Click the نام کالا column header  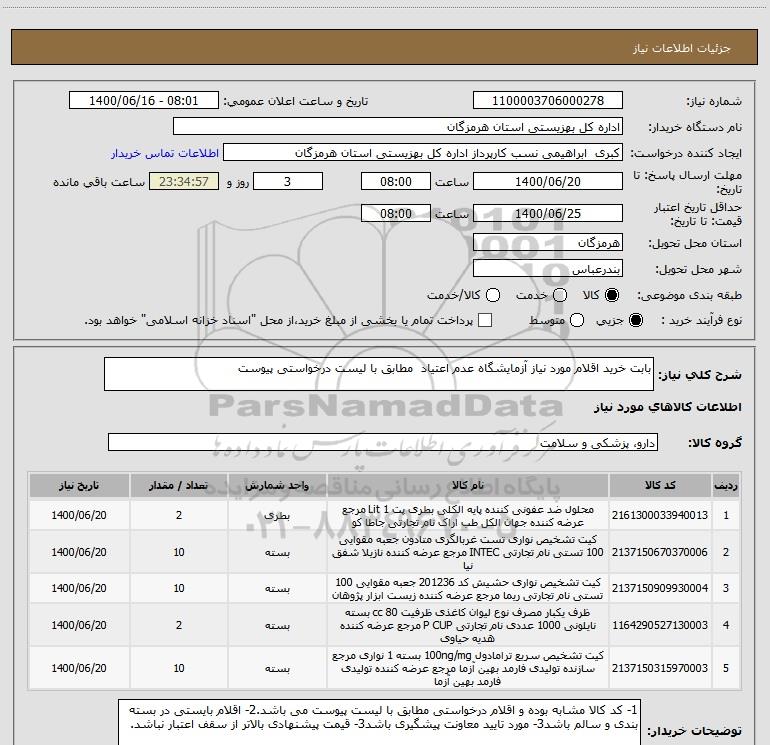[468, 486]
